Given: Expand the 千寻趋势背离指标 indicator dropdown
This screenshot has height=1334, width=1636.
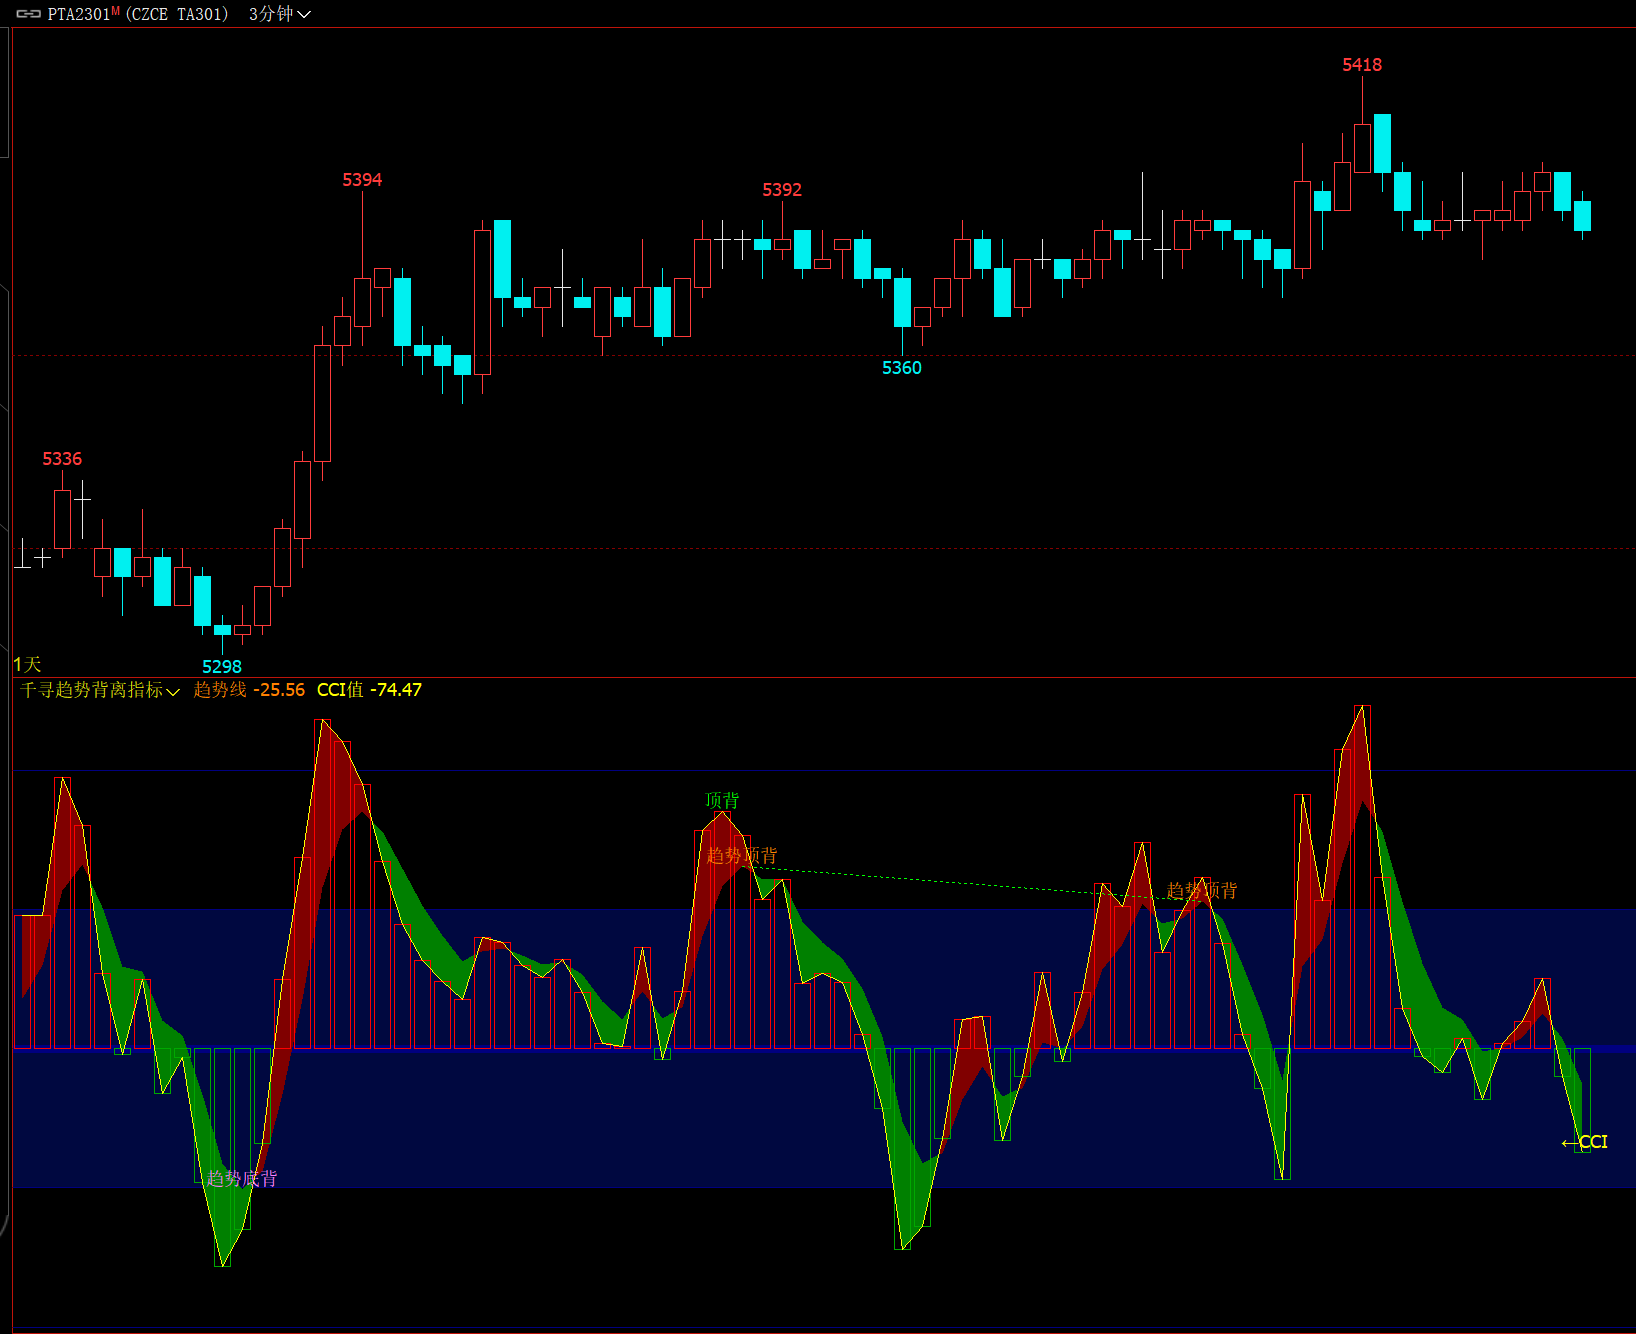Looking at the screenshot, I should click(x=100, y=690).
